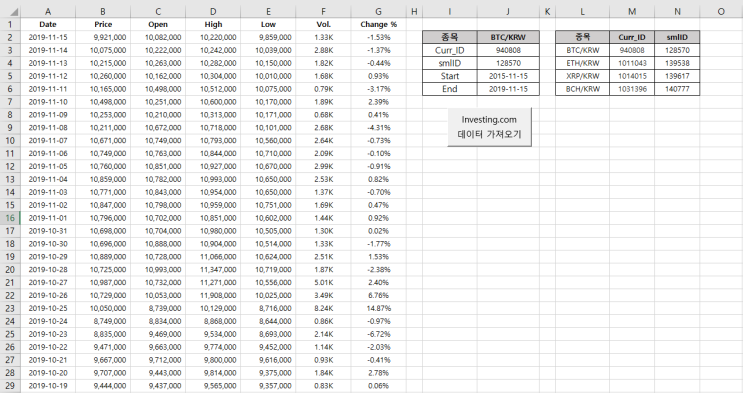The height and width of the screenshot is (393, 743).
Task: Select ETH/KRW in the lookup table
Action: point(582,63)
